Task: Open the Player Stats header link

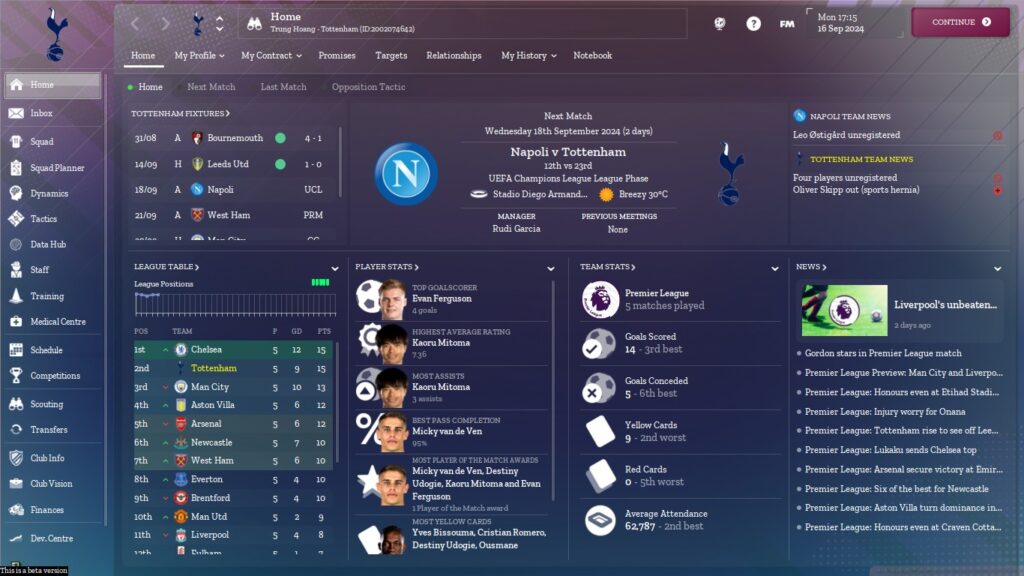Action: [387, 267]
